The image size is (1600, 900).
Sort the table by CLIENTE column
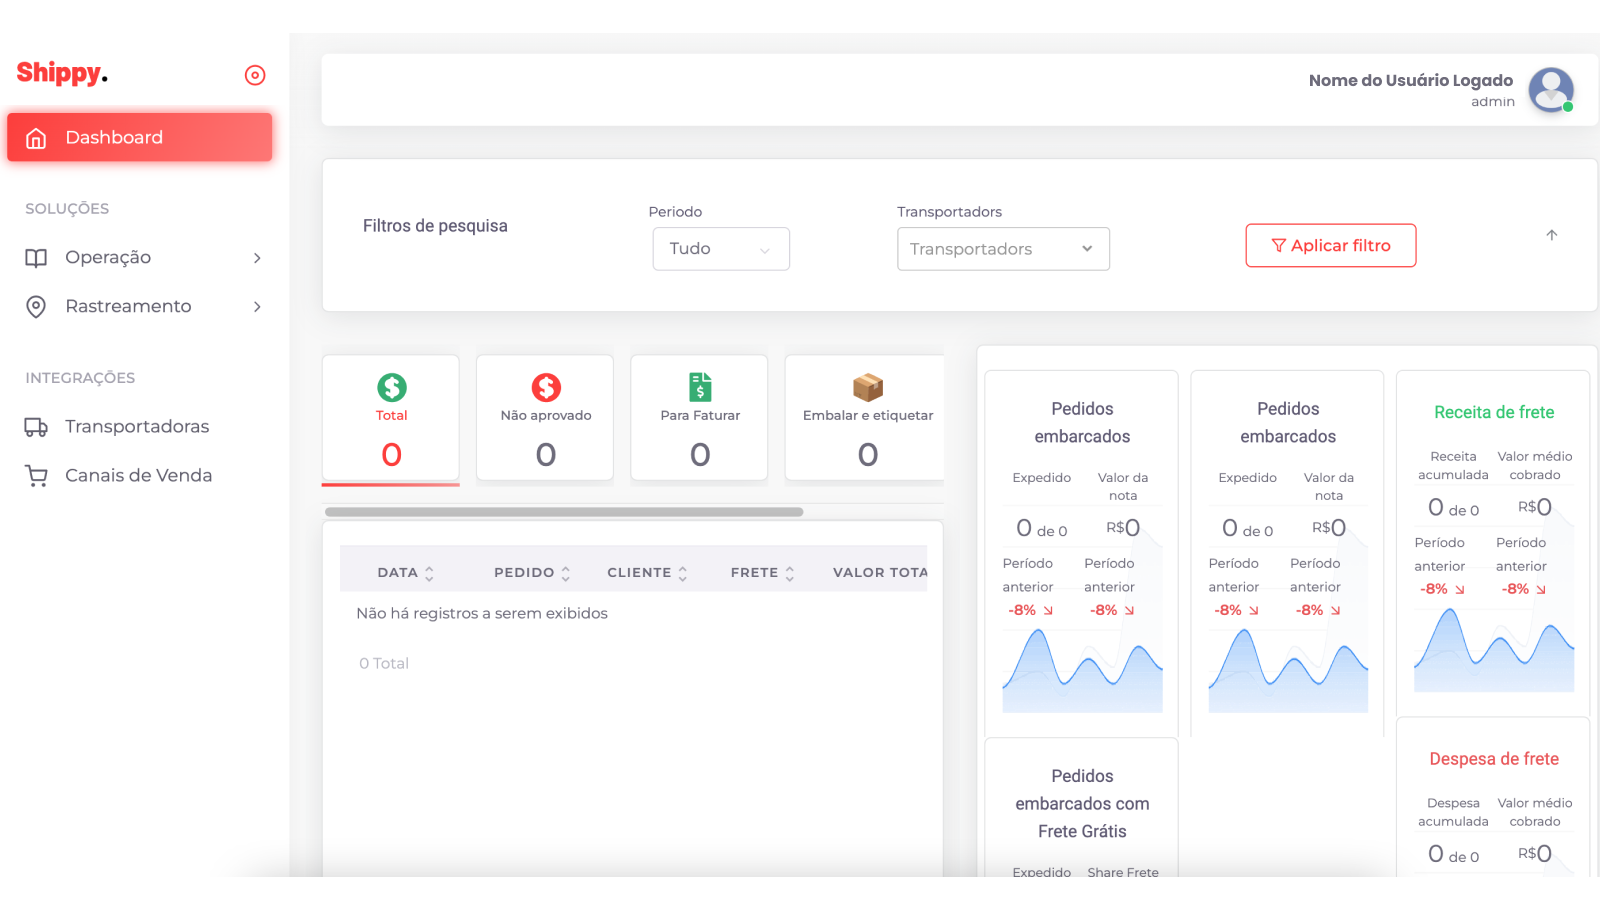click(x=646, y=572)
